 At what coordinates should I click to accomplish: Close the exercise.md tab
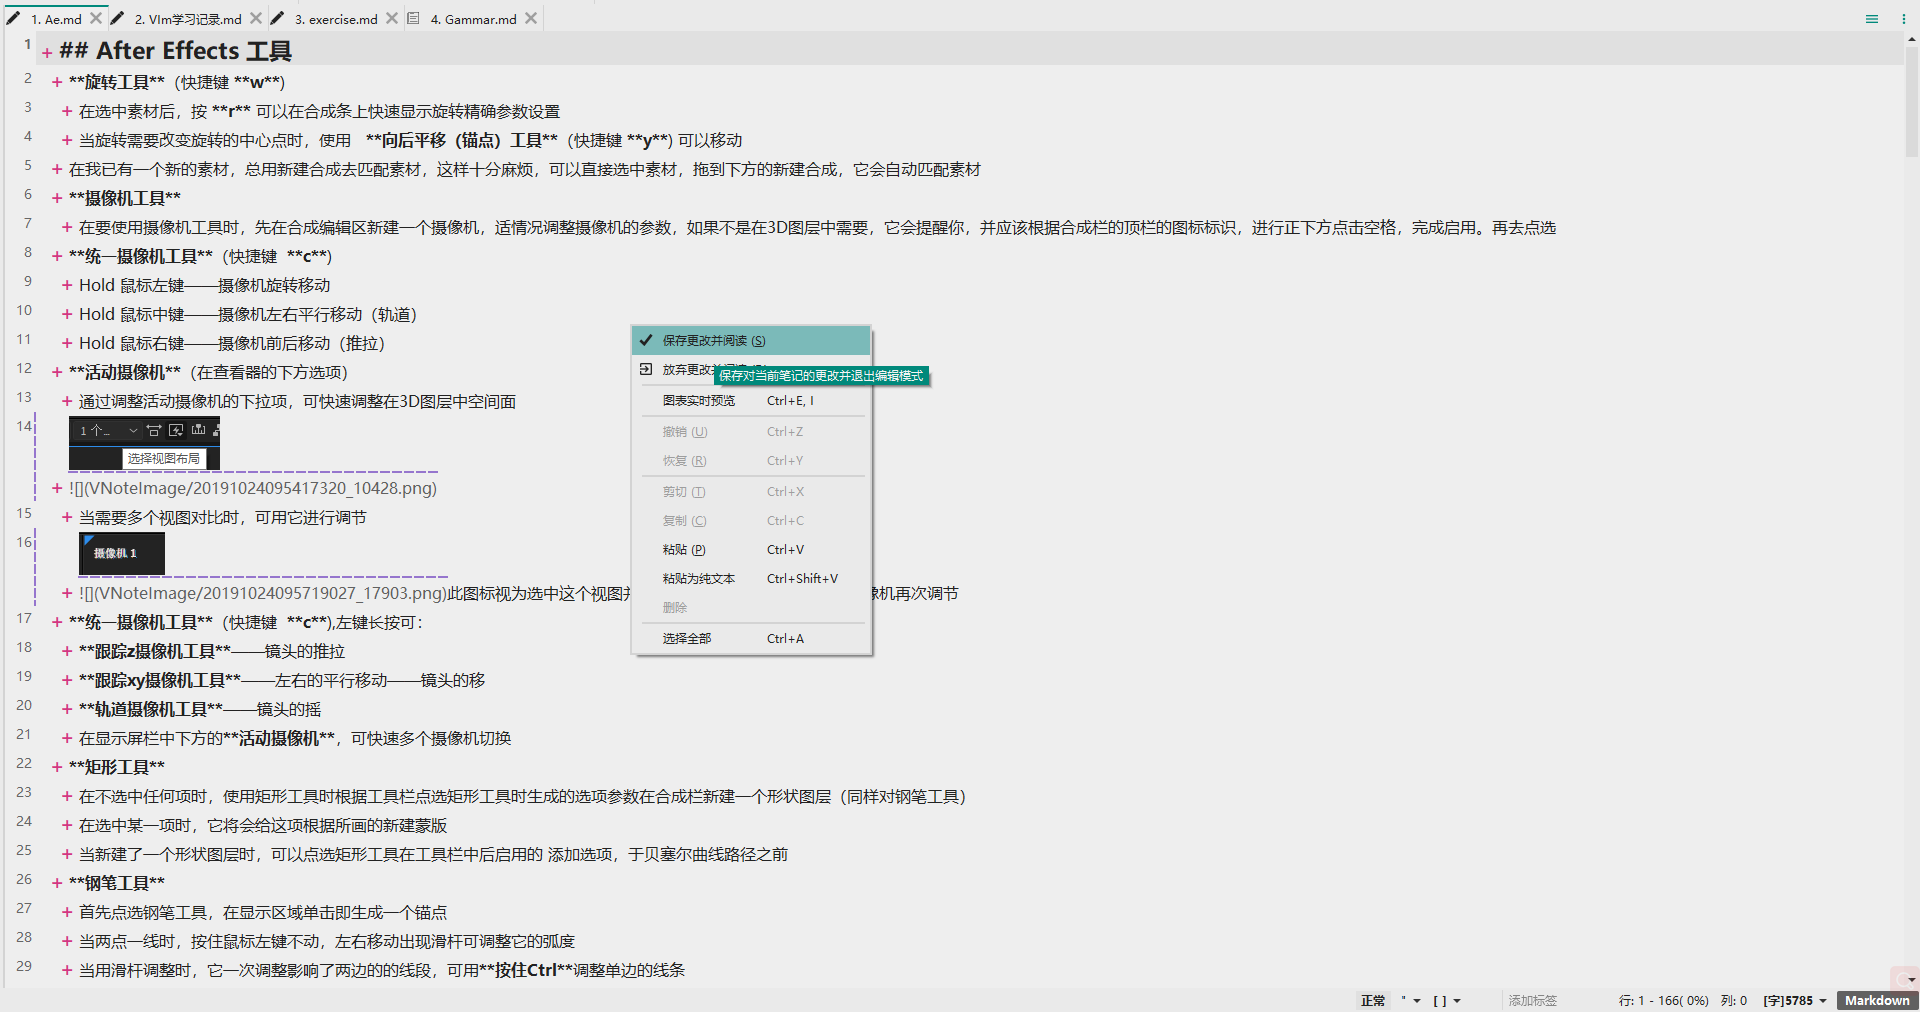[x=392, y=18]
